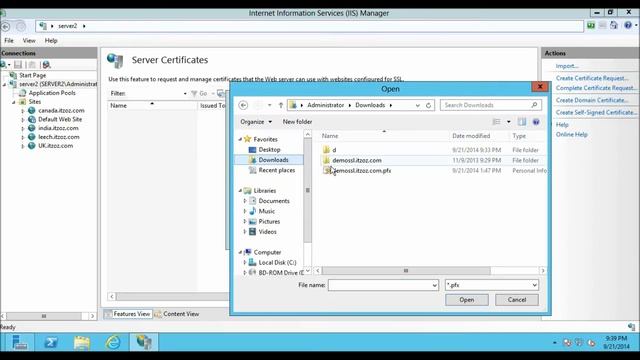Image resolution: width=640 pixels, height=360 pixels.
Task: Click Open button in the dialog
Action: pos(467,300)
